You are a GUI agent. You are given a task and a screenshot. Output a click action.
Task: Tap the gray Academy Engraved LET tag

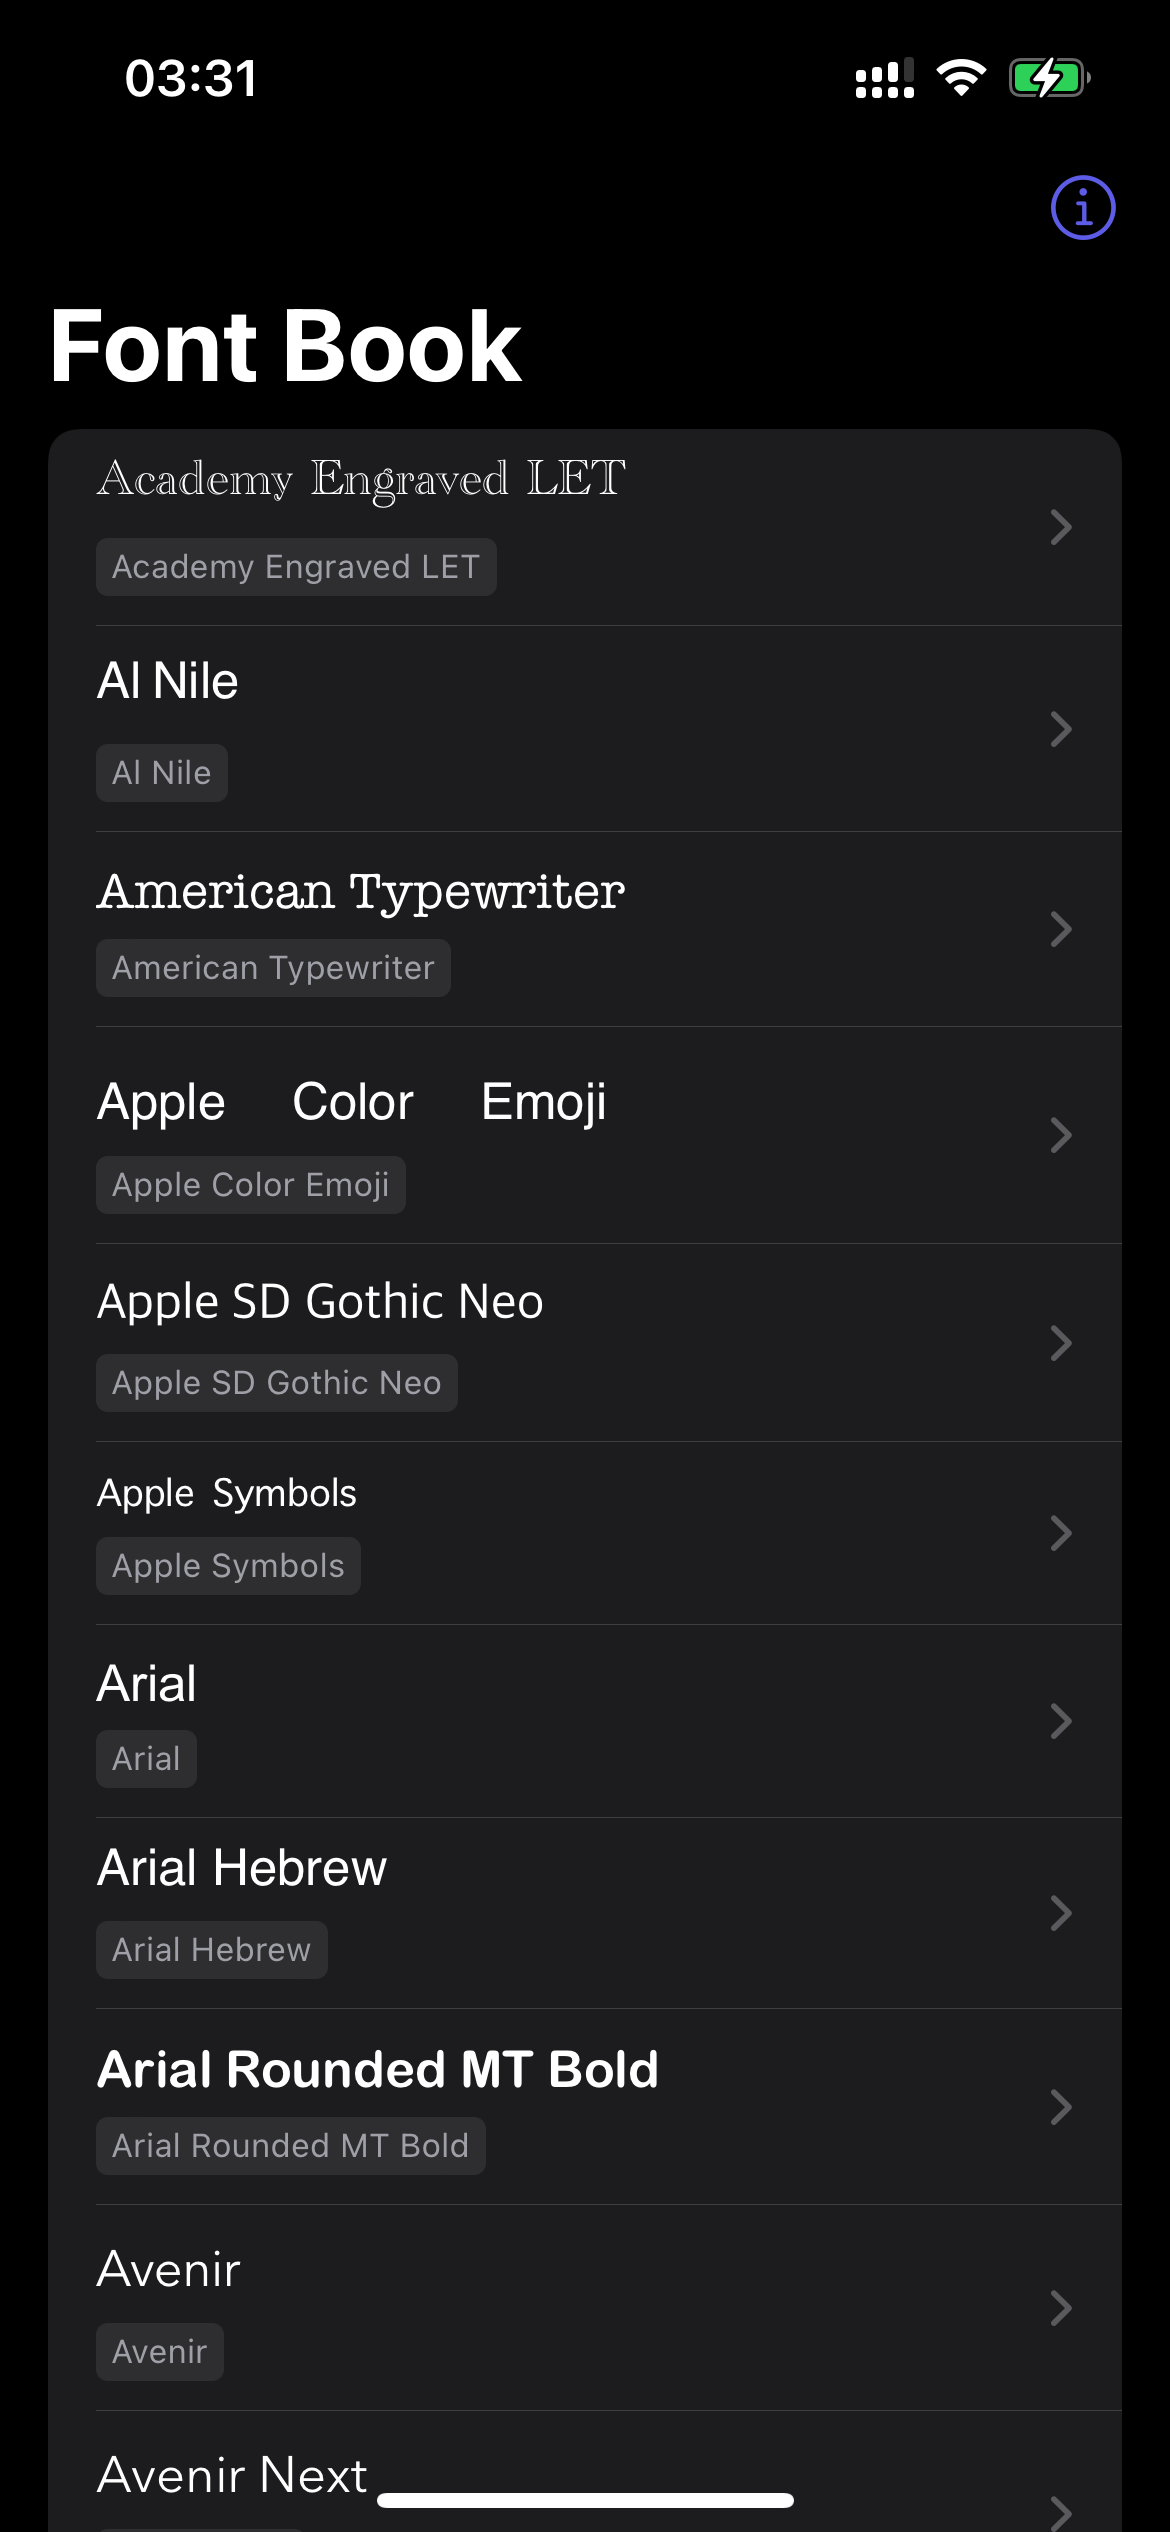[x=296, y=567]
